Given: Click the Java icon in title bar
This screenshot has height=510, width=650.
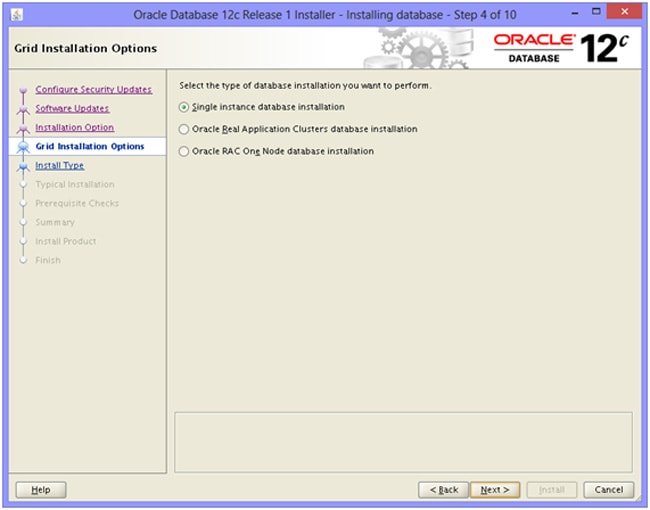Looking at the screenshot, I should click(17, 15).
